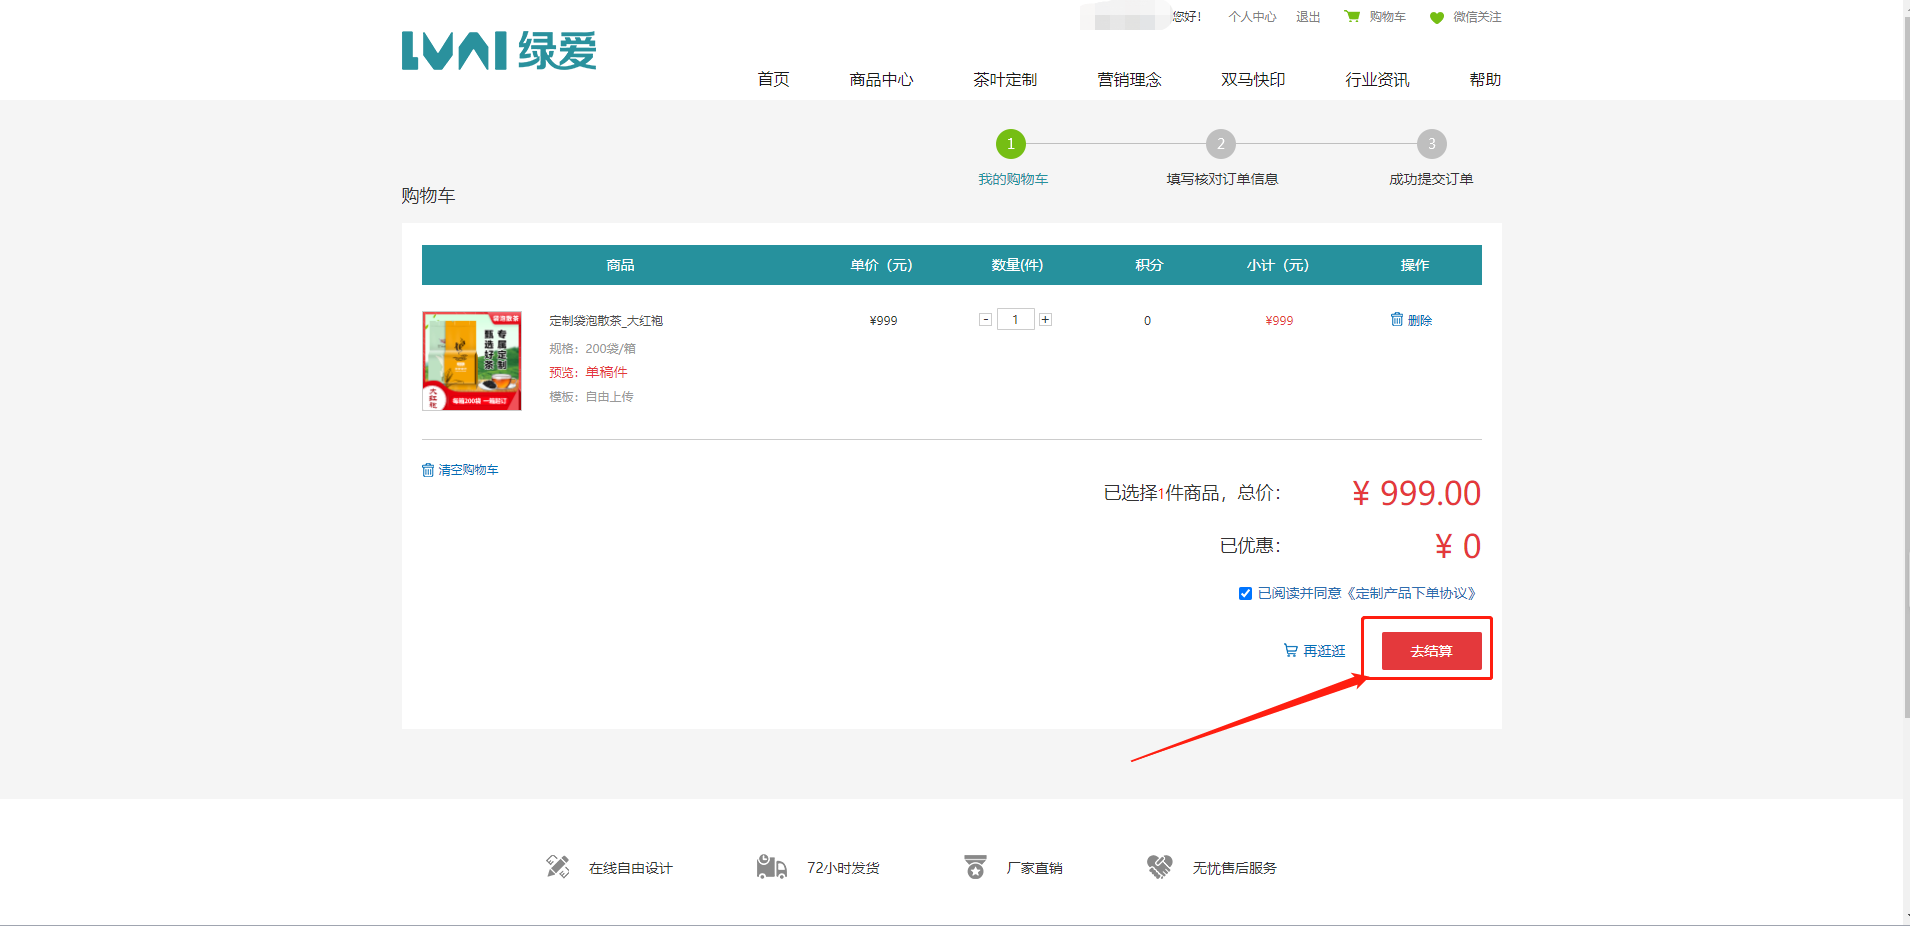Click the 无忧售后服务 handshake icon
This screenshot has height=926, width=1910.
click(1159, 867)
